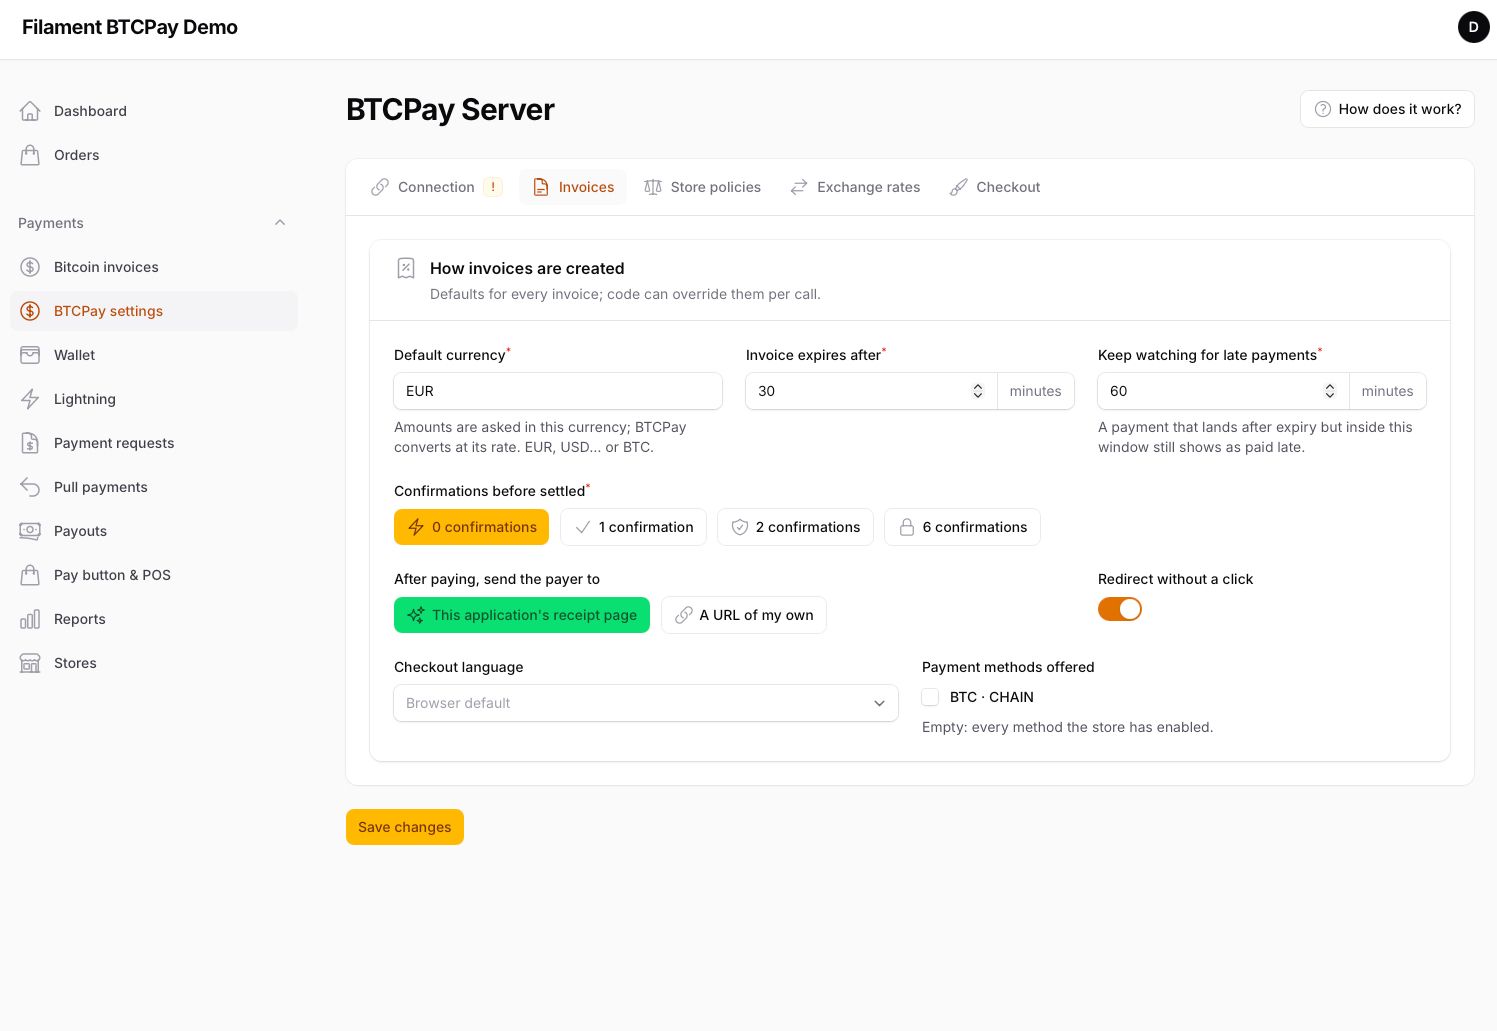The image size is (1497, 1031).
Task: Click the BTCPay settings dollar circle icon
Action: [x=30, y=311]
